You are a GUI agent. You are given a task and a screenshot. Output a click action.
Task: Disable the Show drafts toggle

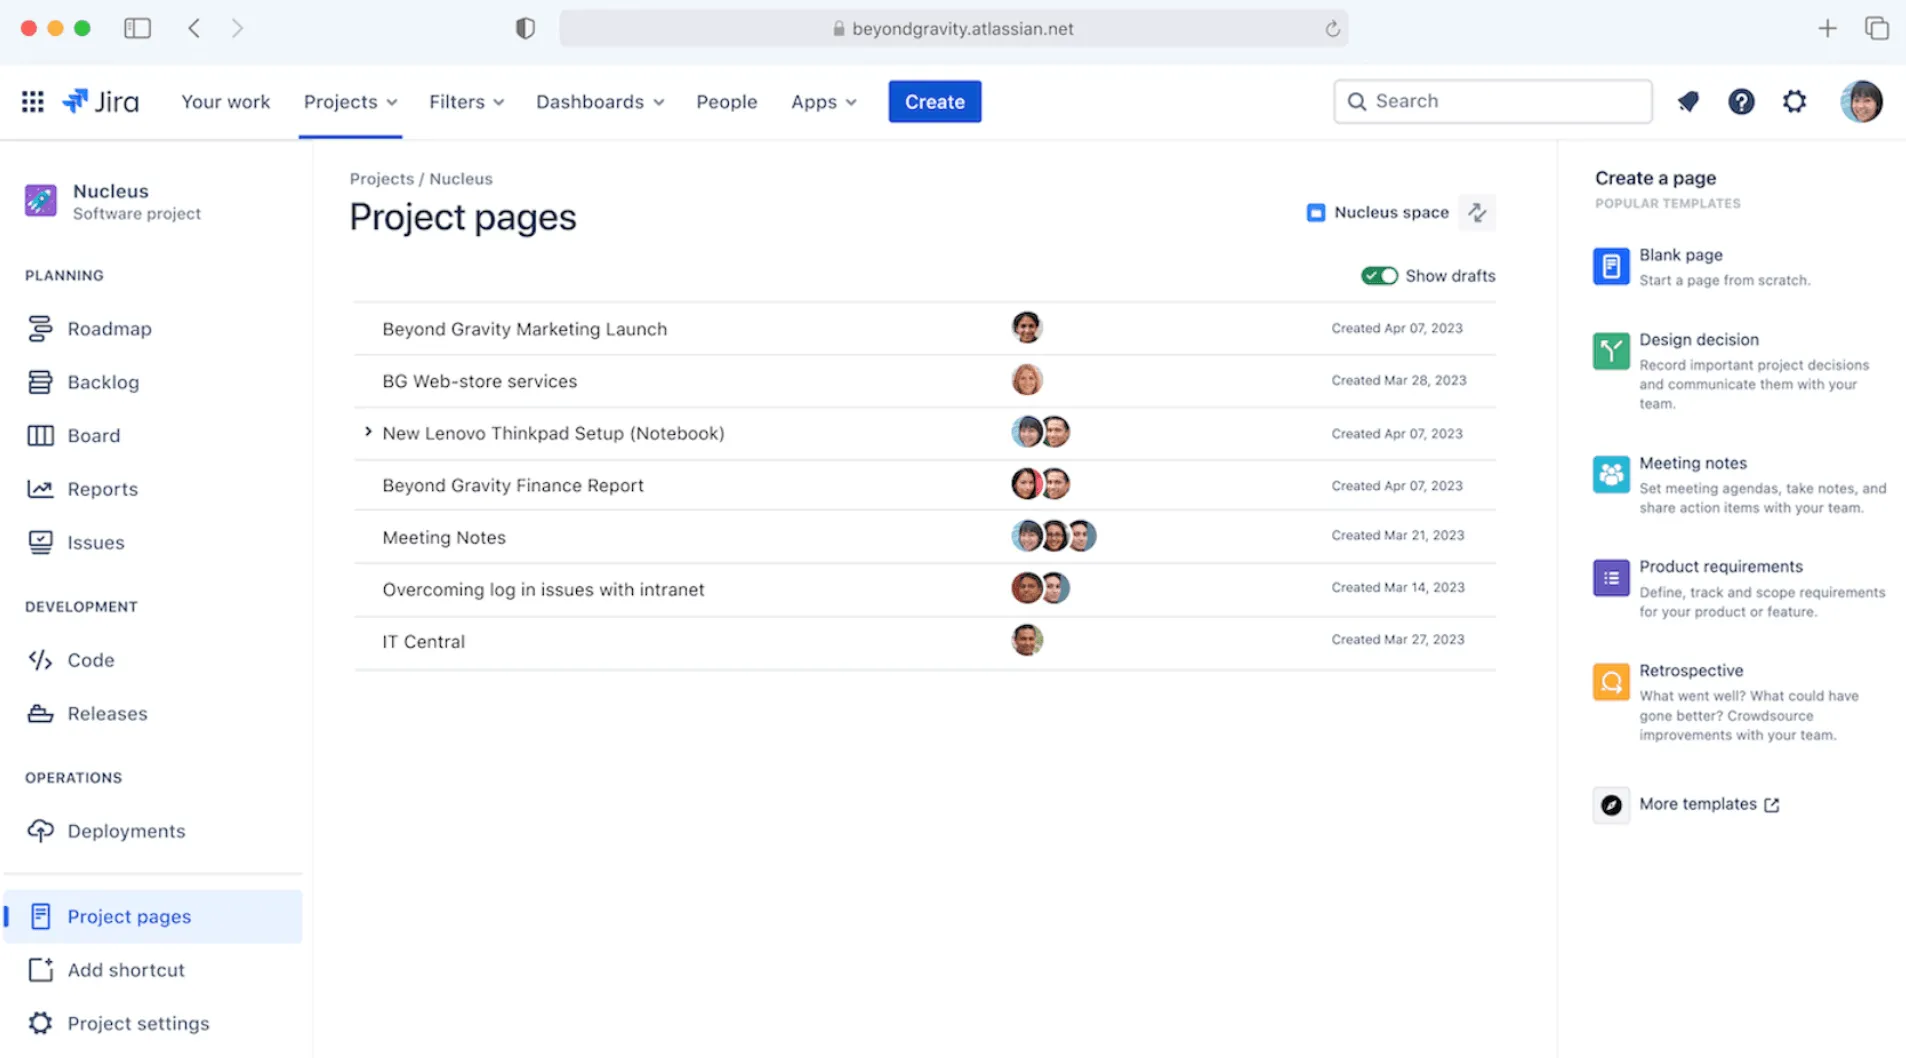1380,275
